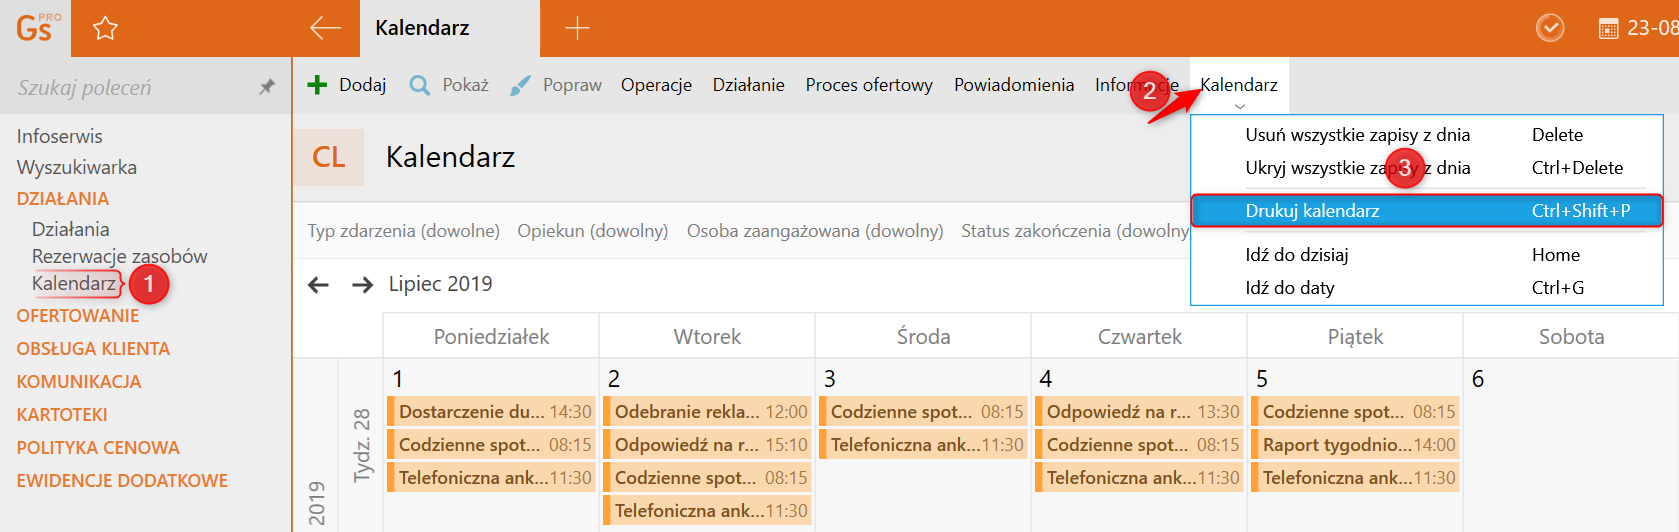
Task: Open the Operacje menu
Action: pyautogui.click(x=656, y=85)
